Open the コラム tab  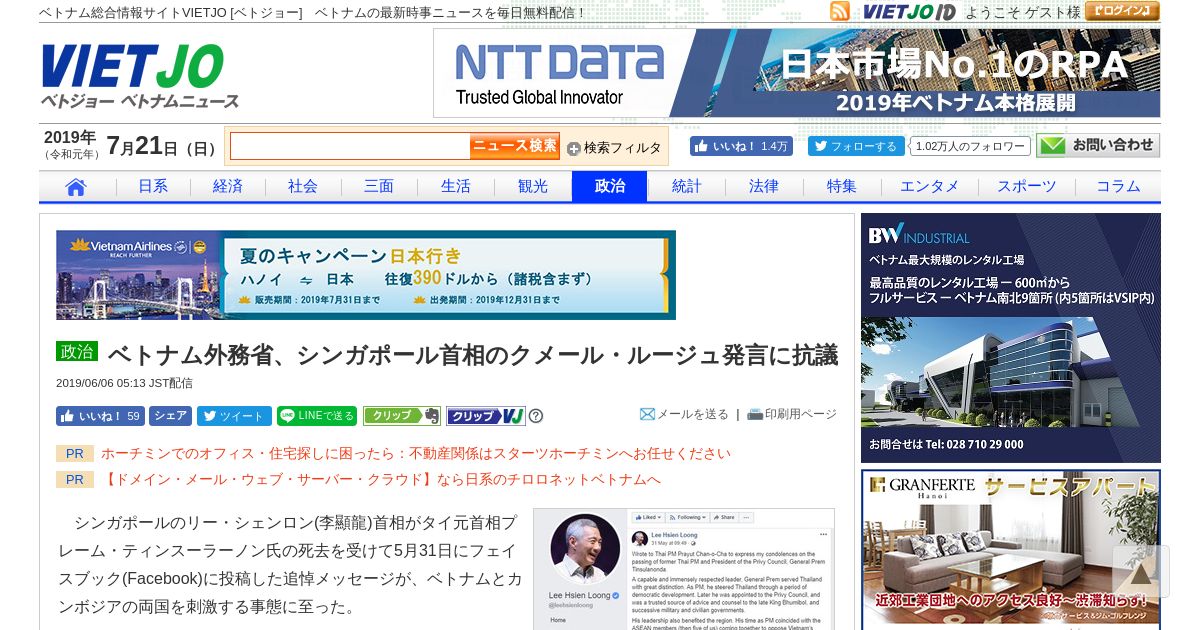(x=1118, y=187)
